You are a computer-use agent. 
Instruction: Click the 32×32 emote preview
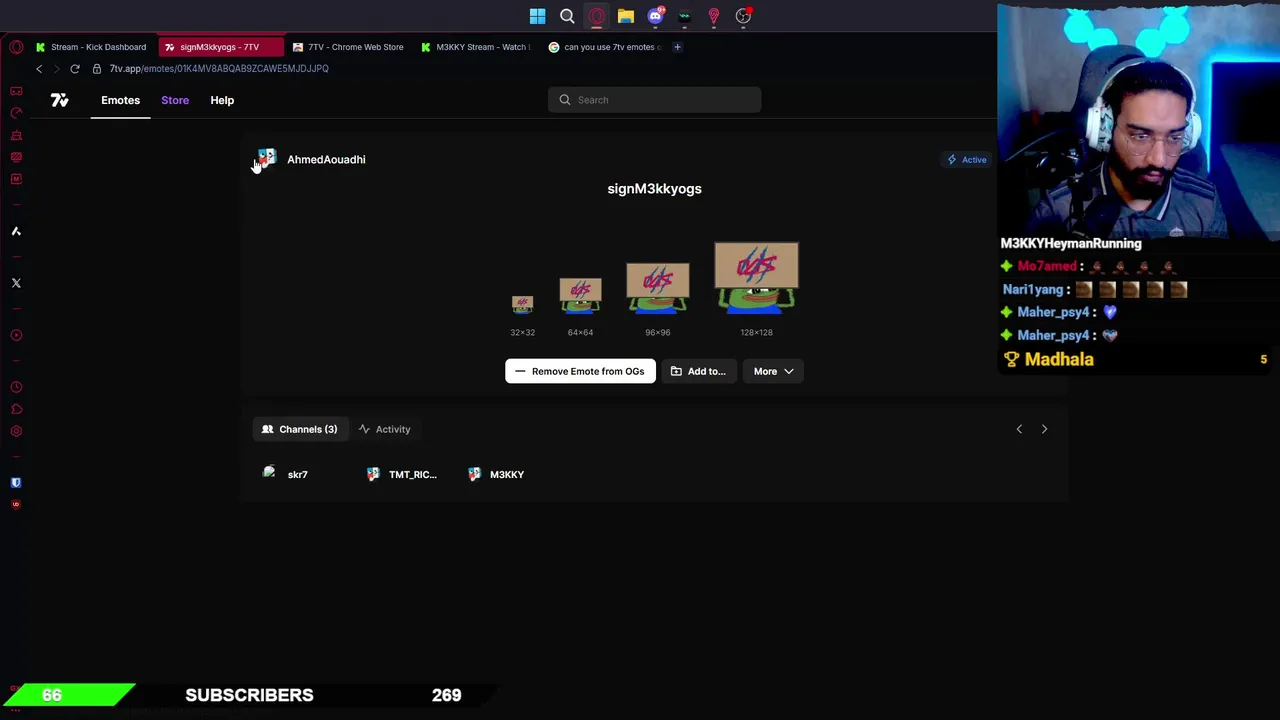pyautogui.click(x=522, y=304)
